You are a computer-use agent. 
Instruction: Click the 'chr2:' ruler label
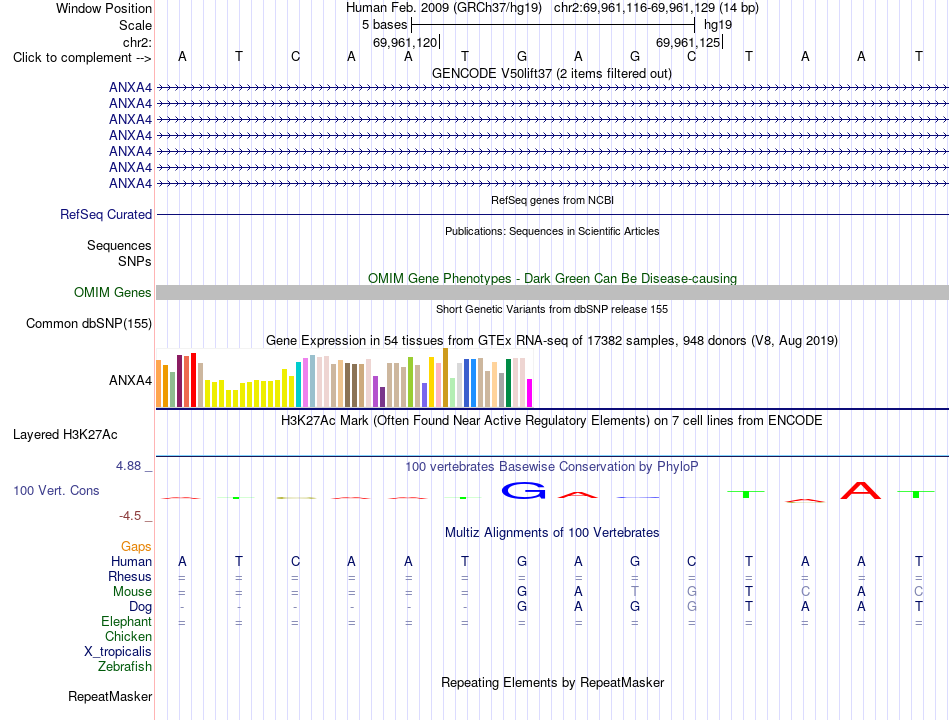(x=137, y=42)
